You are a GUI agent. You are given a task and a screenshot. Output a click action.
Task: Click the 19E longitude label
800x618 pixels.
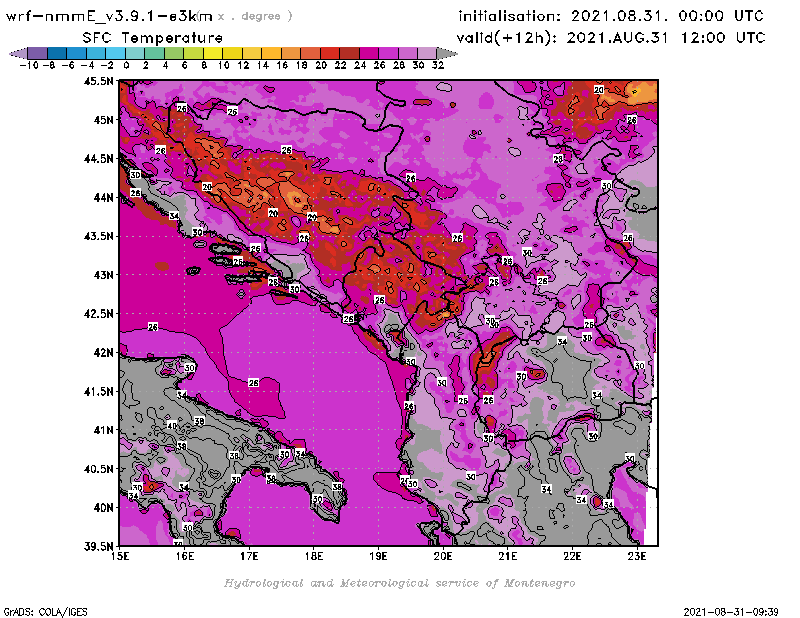379,557
